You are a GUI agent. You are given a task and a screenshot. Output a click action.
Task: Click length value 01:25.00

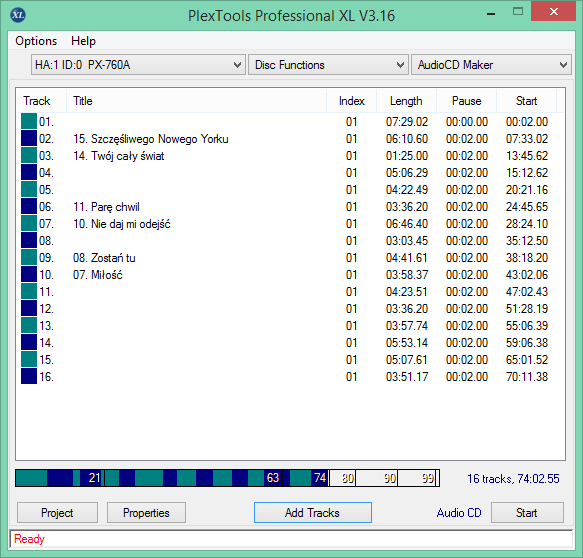(x=407, y=156)
